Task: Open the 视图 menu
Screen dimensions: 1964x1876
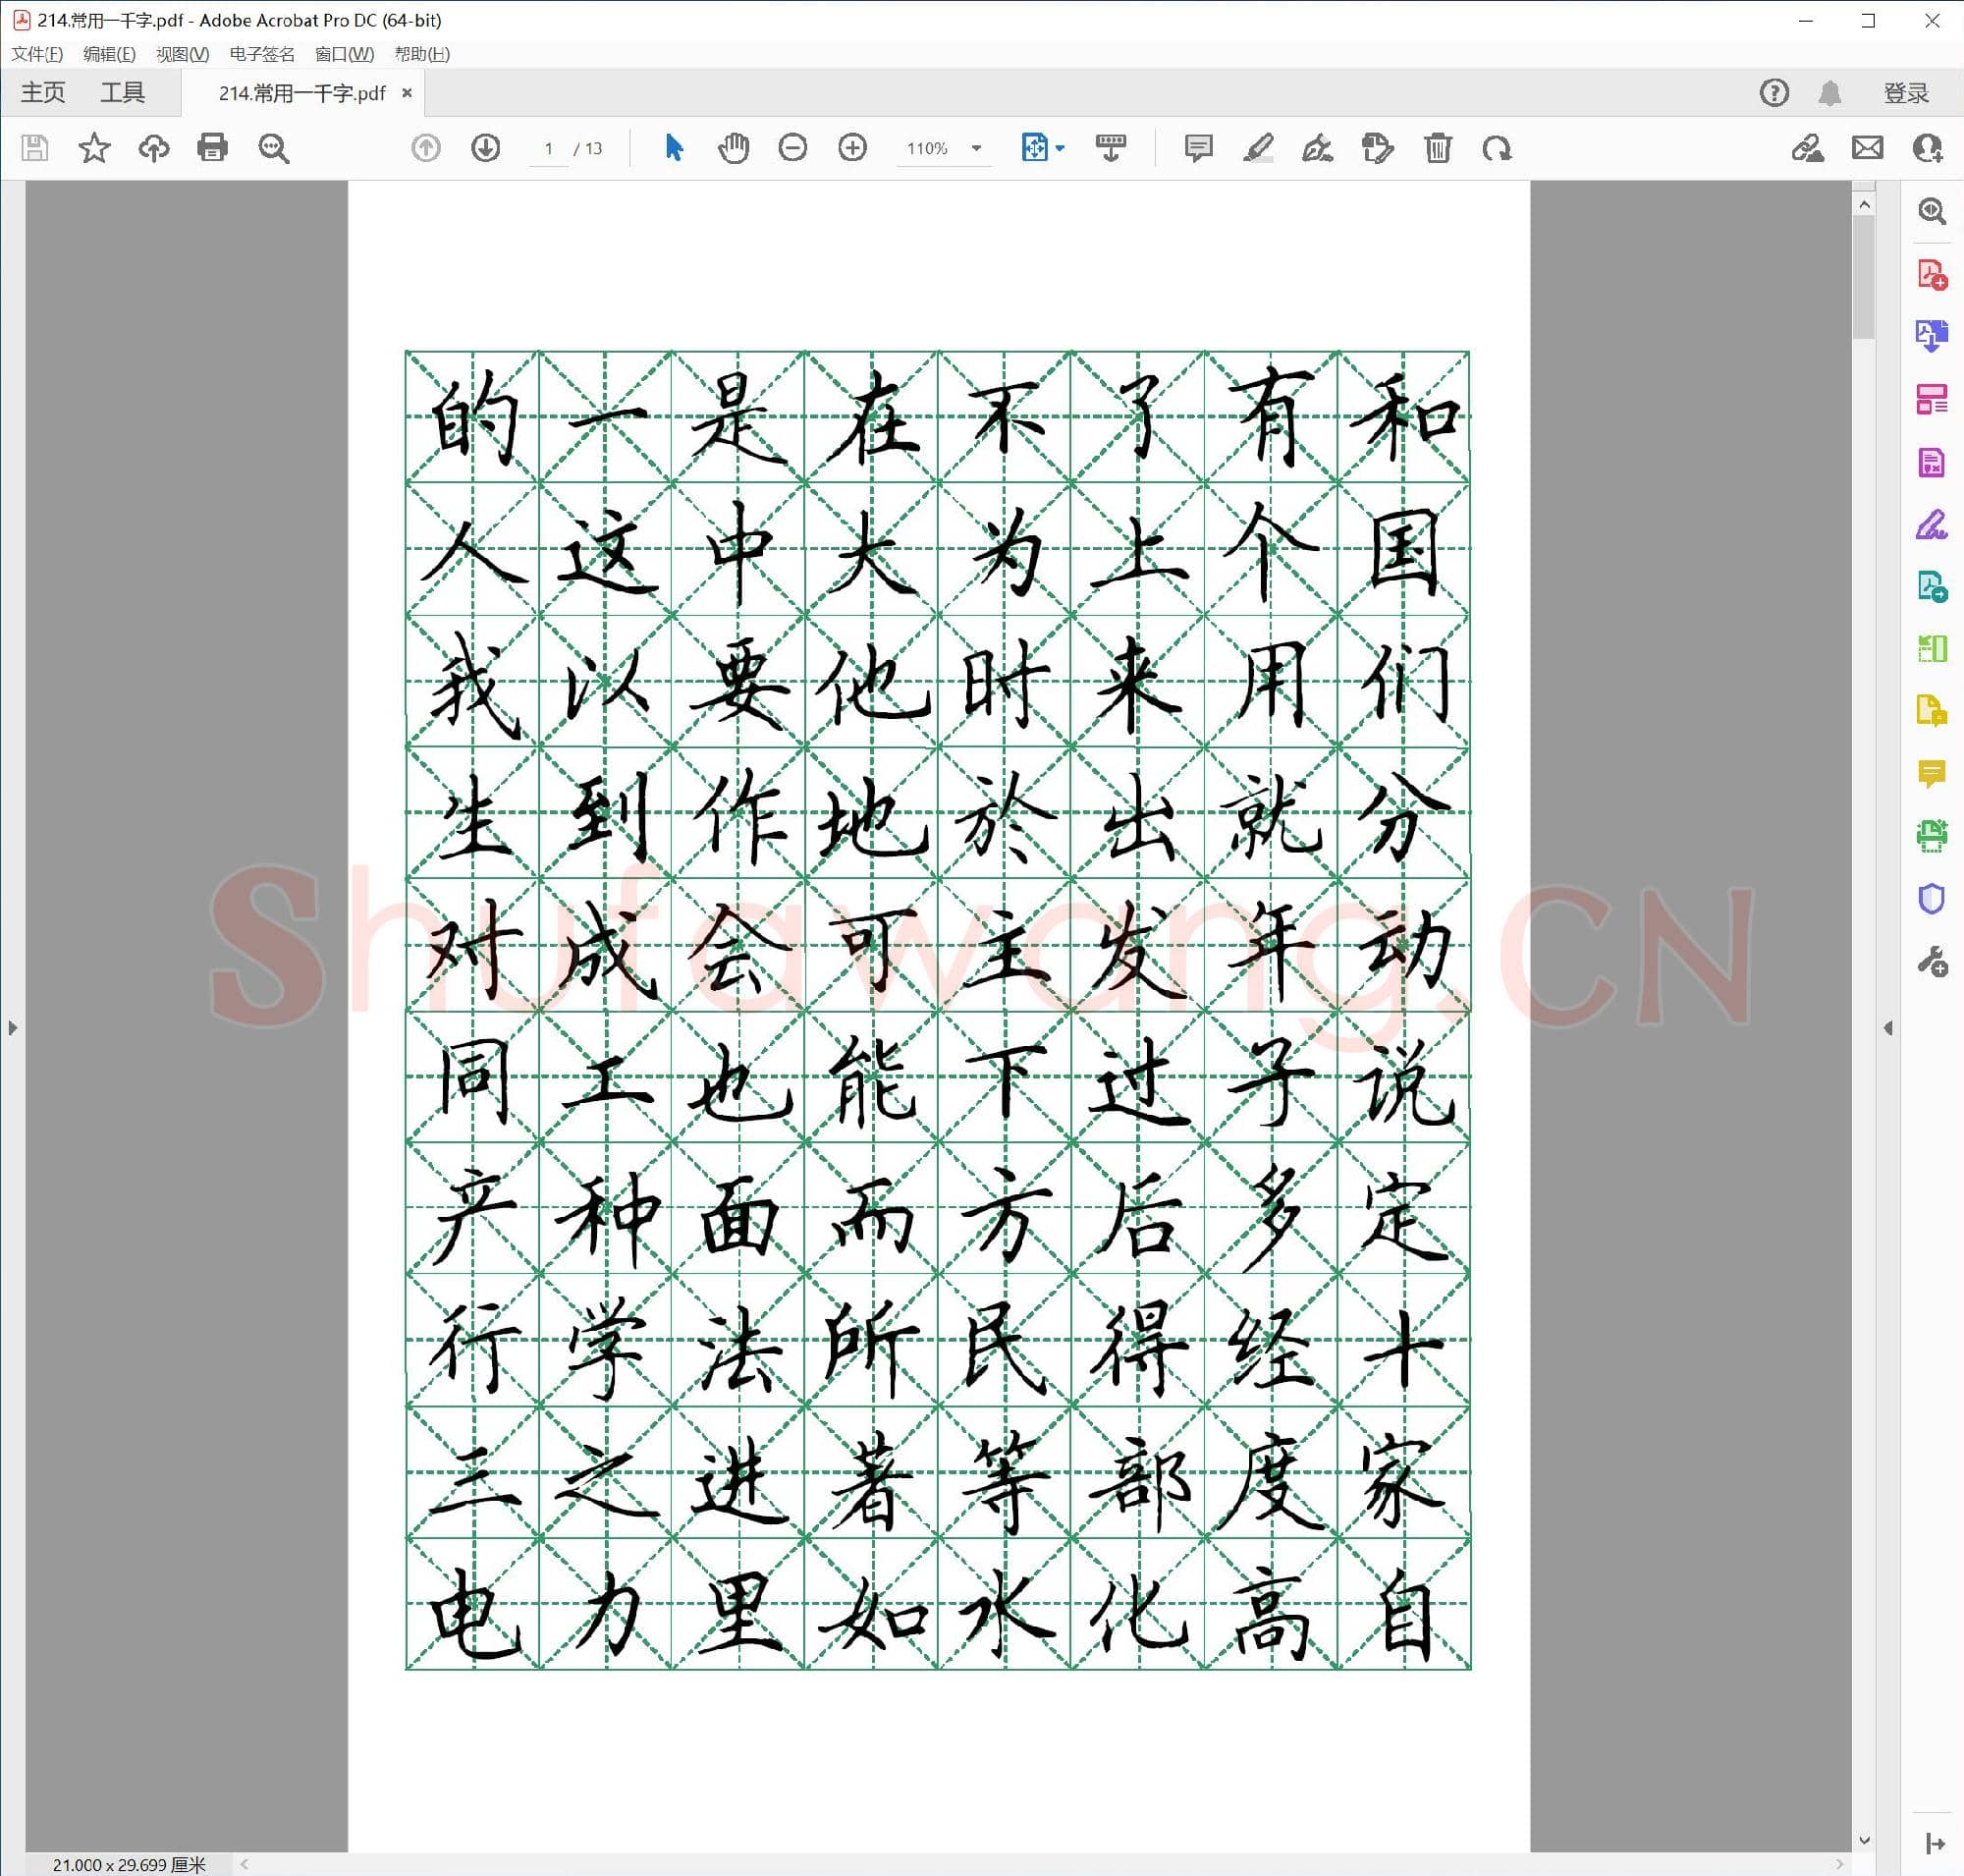Action: (x=182, y=54)
